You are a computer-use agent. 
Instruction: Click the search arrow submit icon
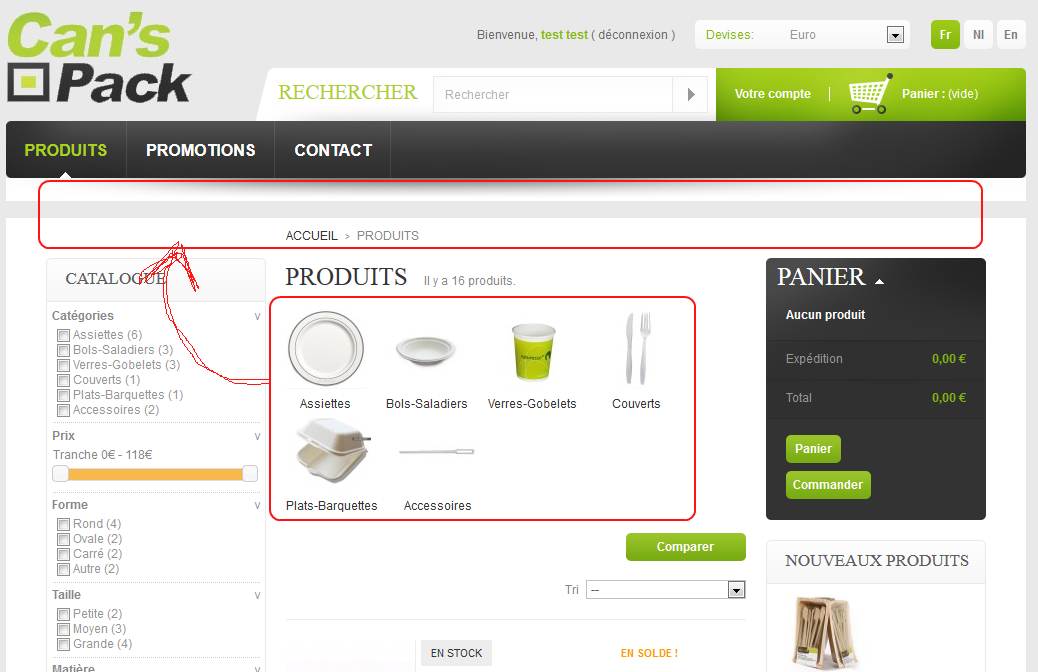690,95
